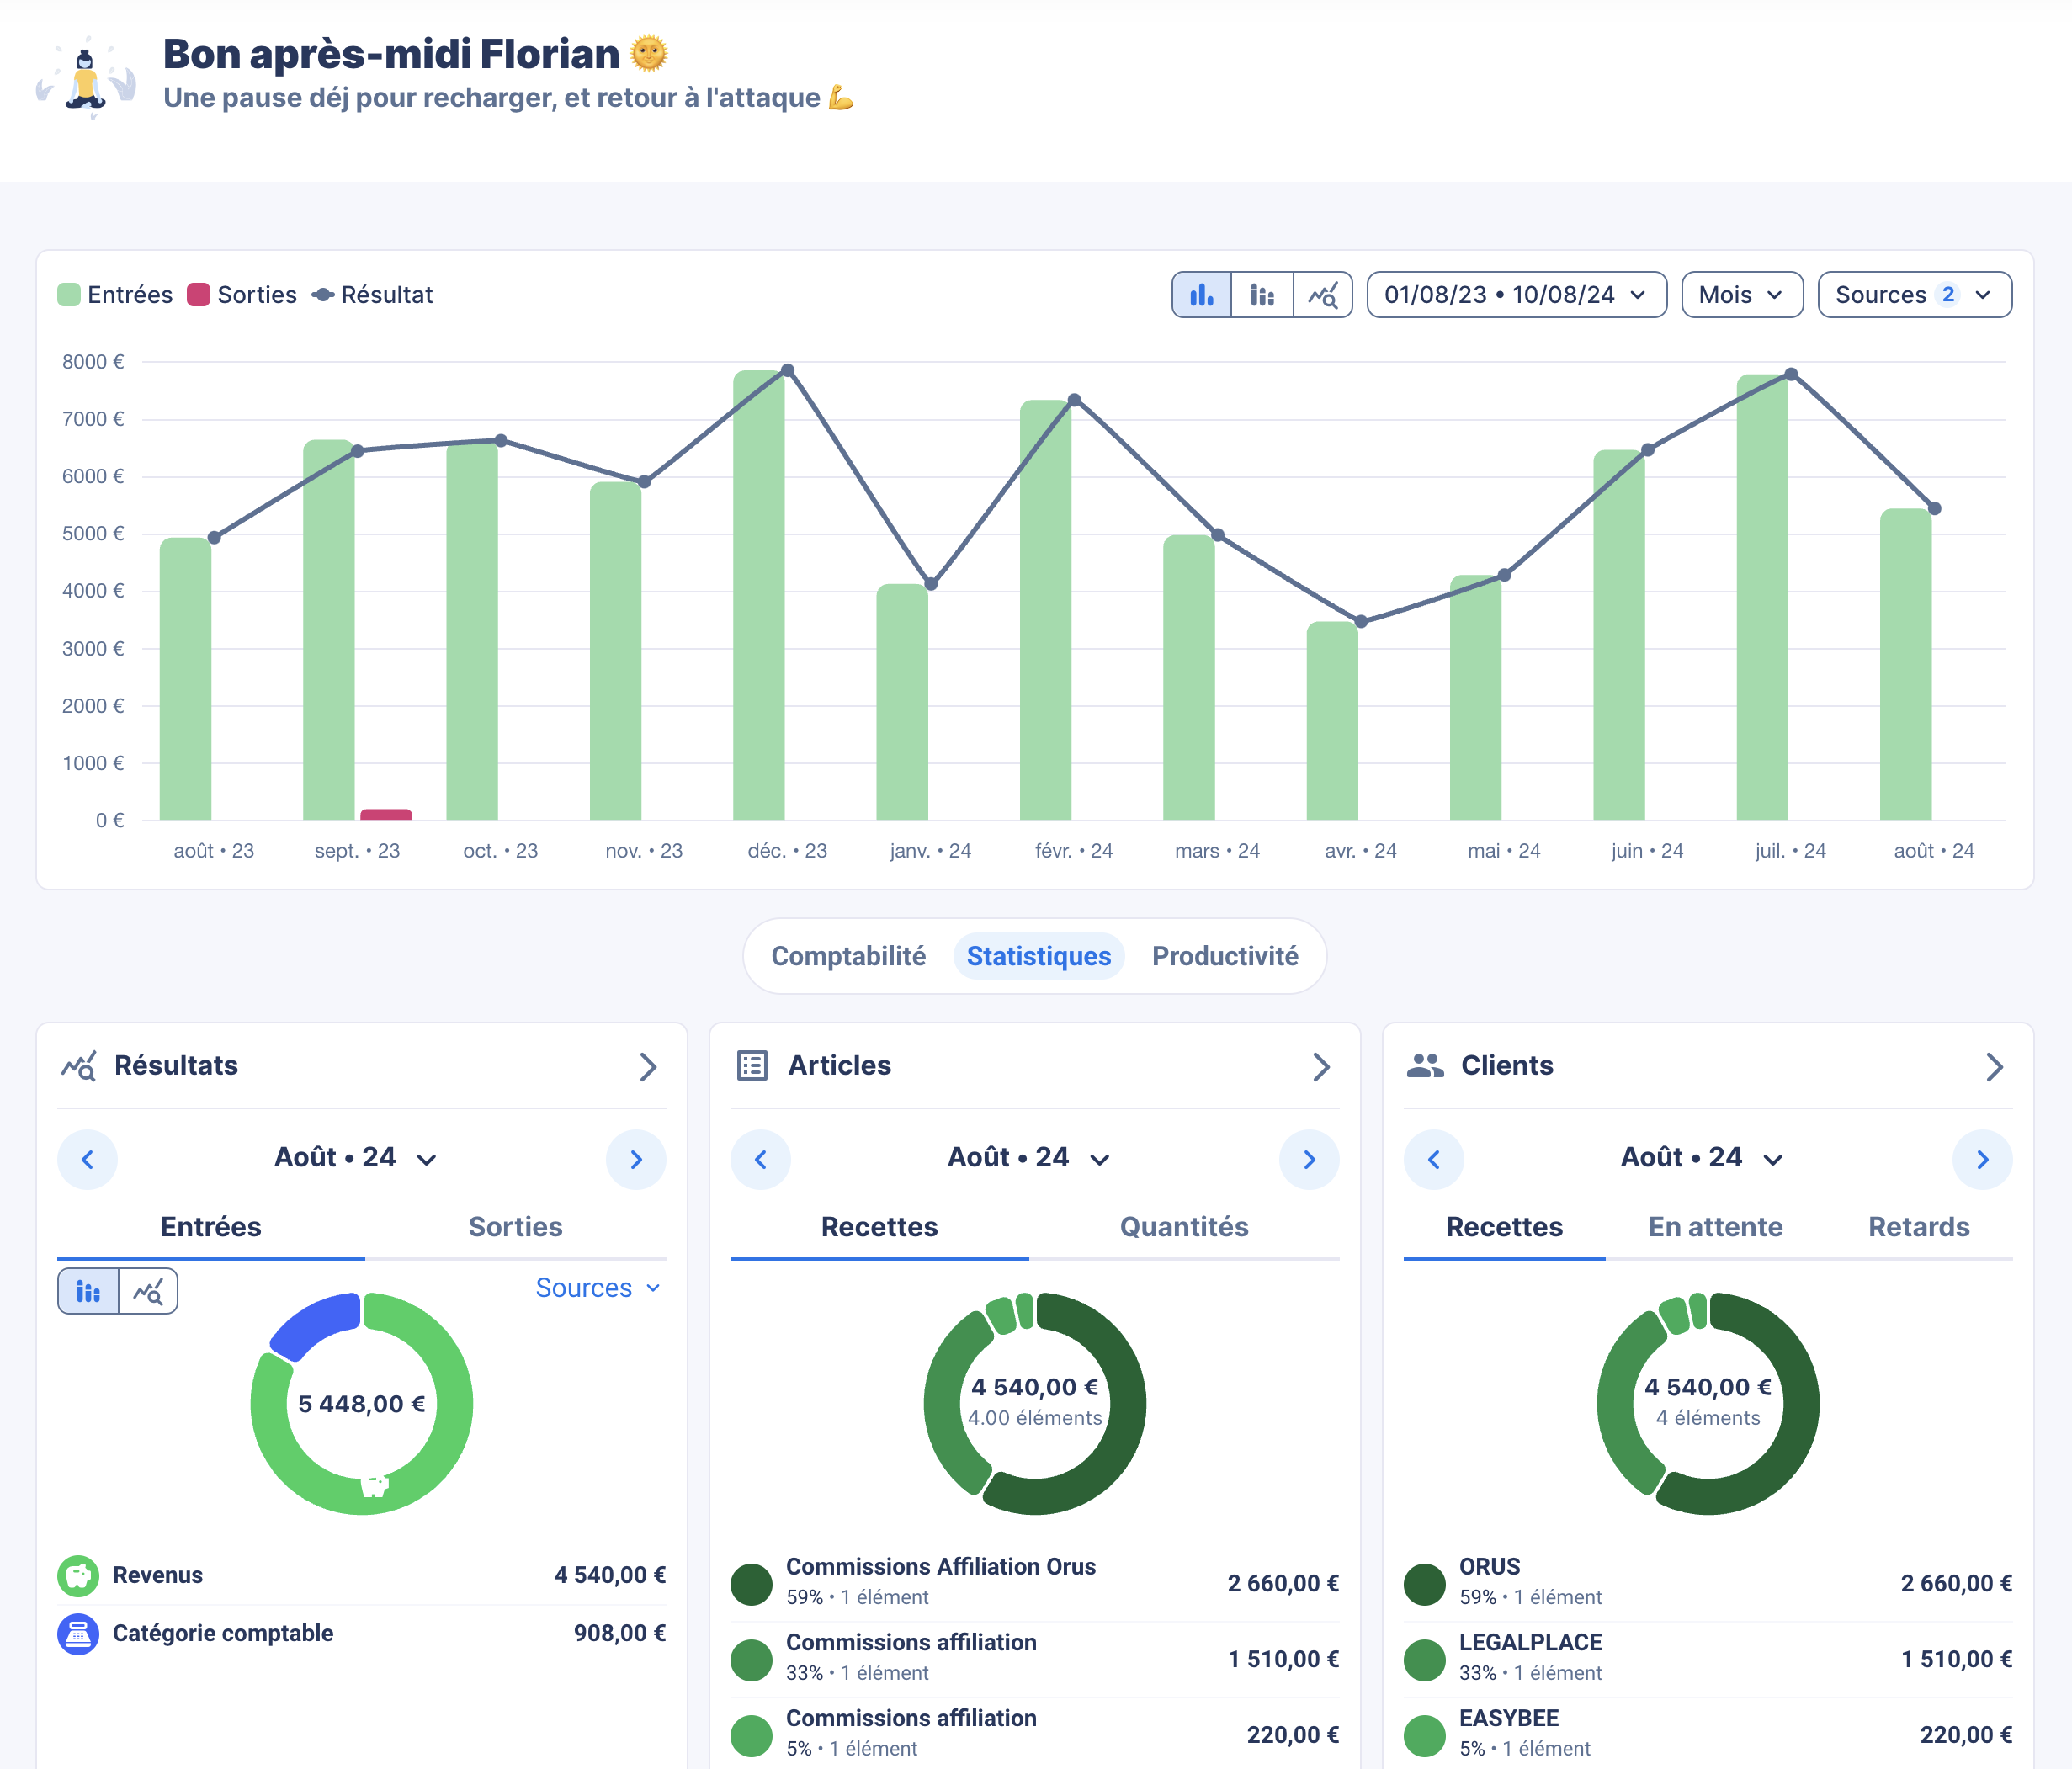Screen dimensions: 2072x1769
Task: Select stacked chart toggle in Résultats panel
Action: coord(88,1291)
